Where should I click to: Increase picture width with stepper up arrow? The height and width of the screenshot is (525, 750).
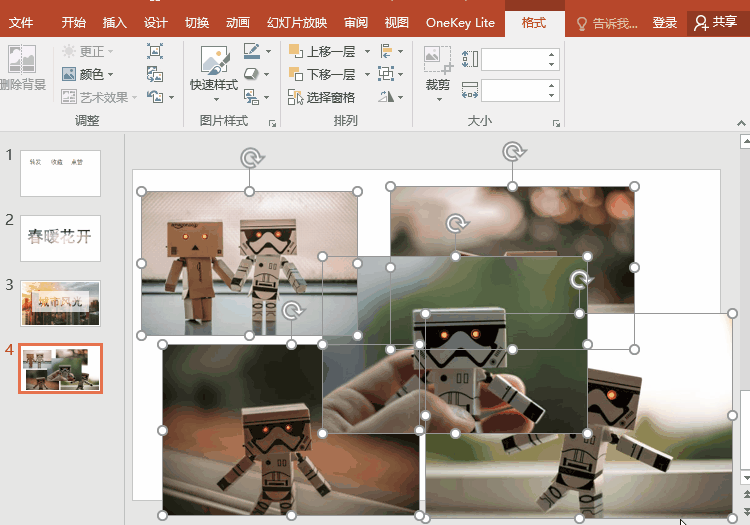tap(551, 85)
